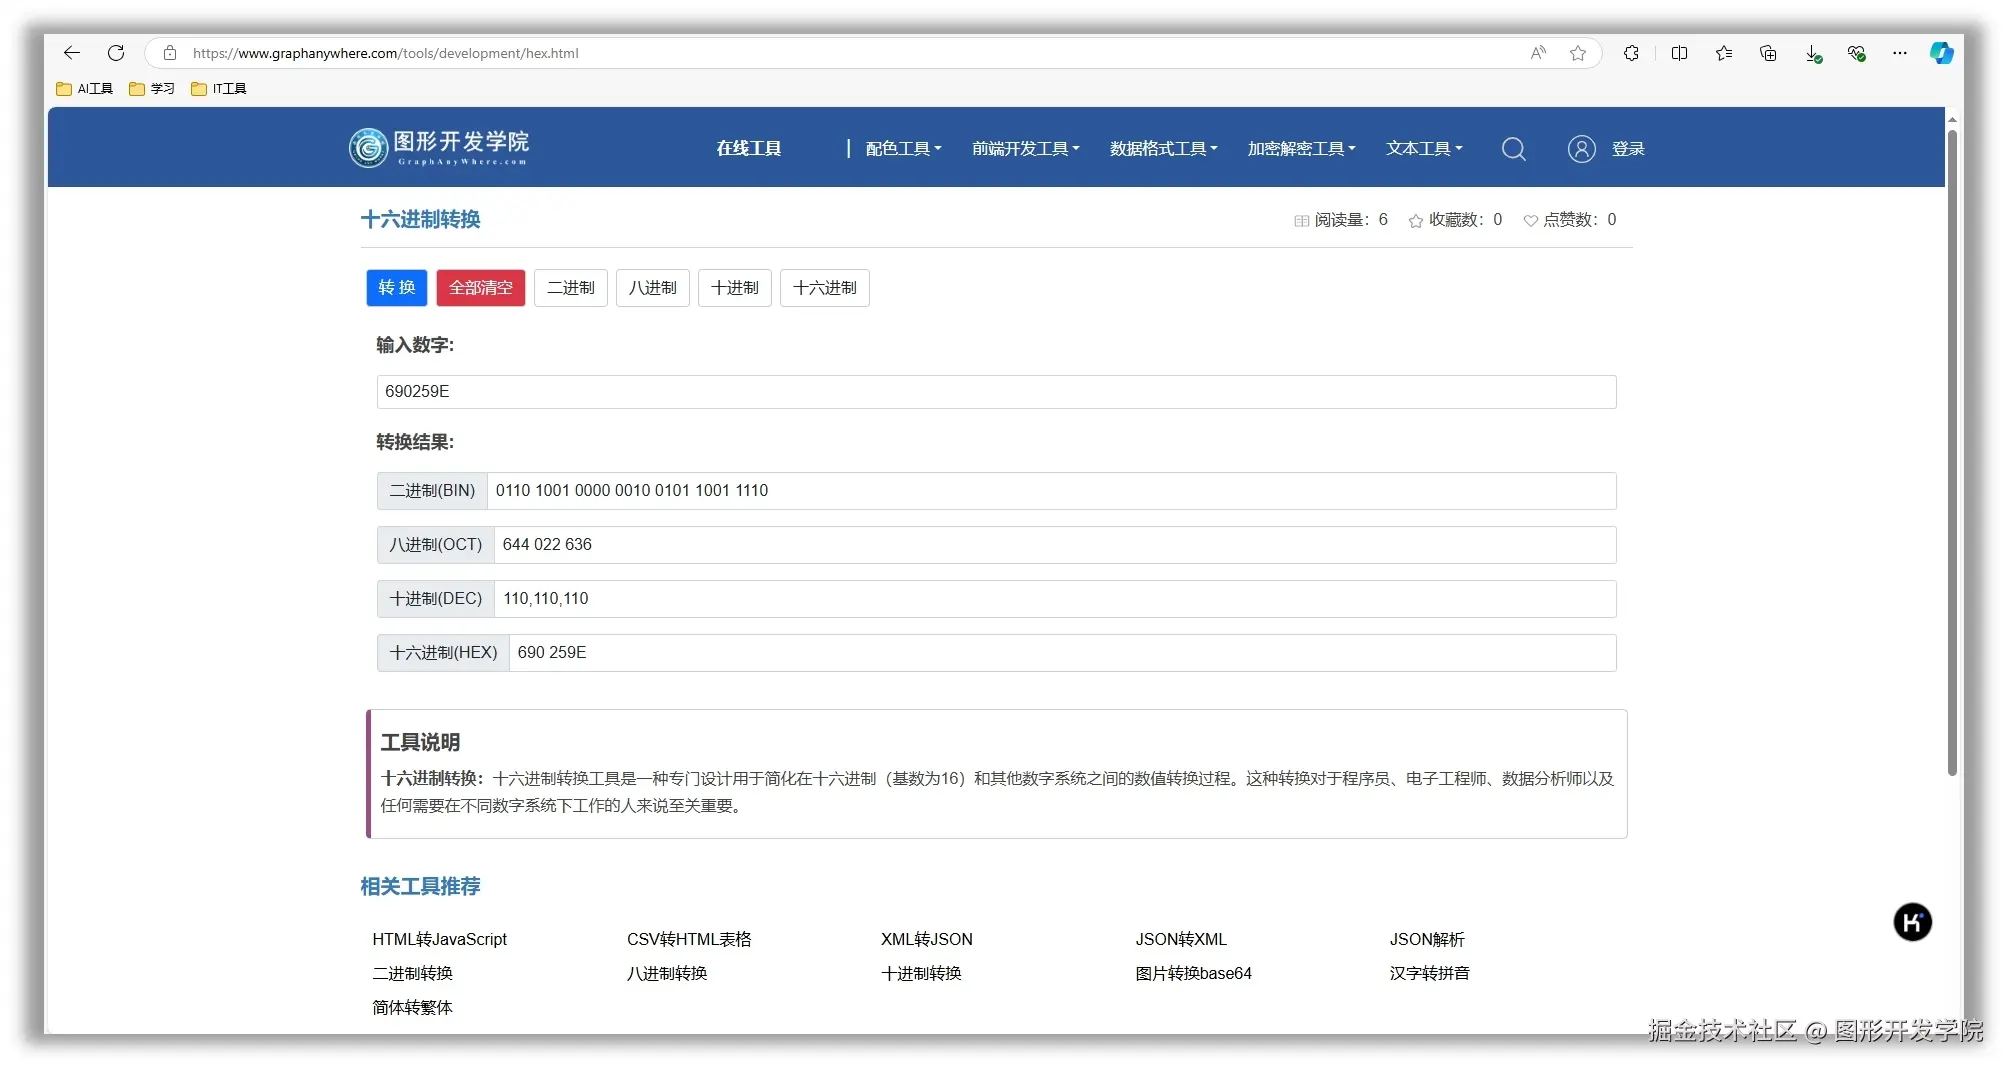Expand the 文本工具 dropdown menu
Screen dimensions: 2011x1072
(x=1424, y=148)
